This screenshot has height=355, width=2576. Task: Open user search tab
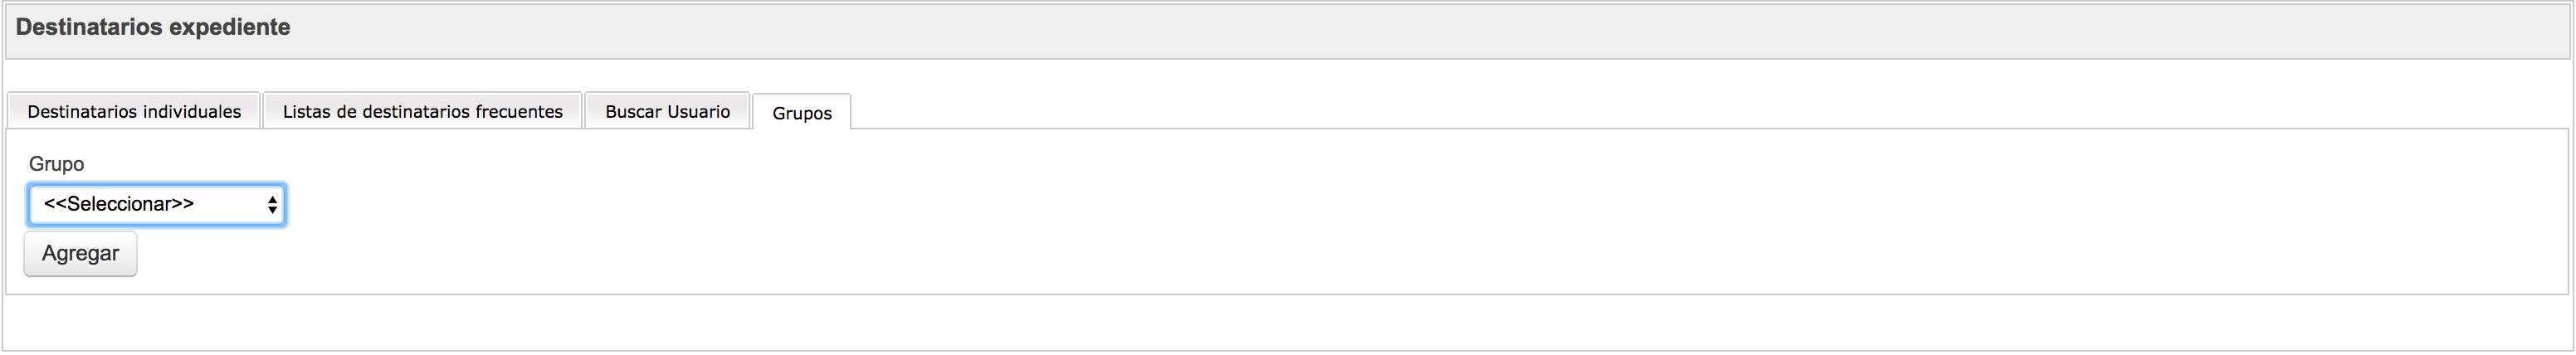coord(667,111)
